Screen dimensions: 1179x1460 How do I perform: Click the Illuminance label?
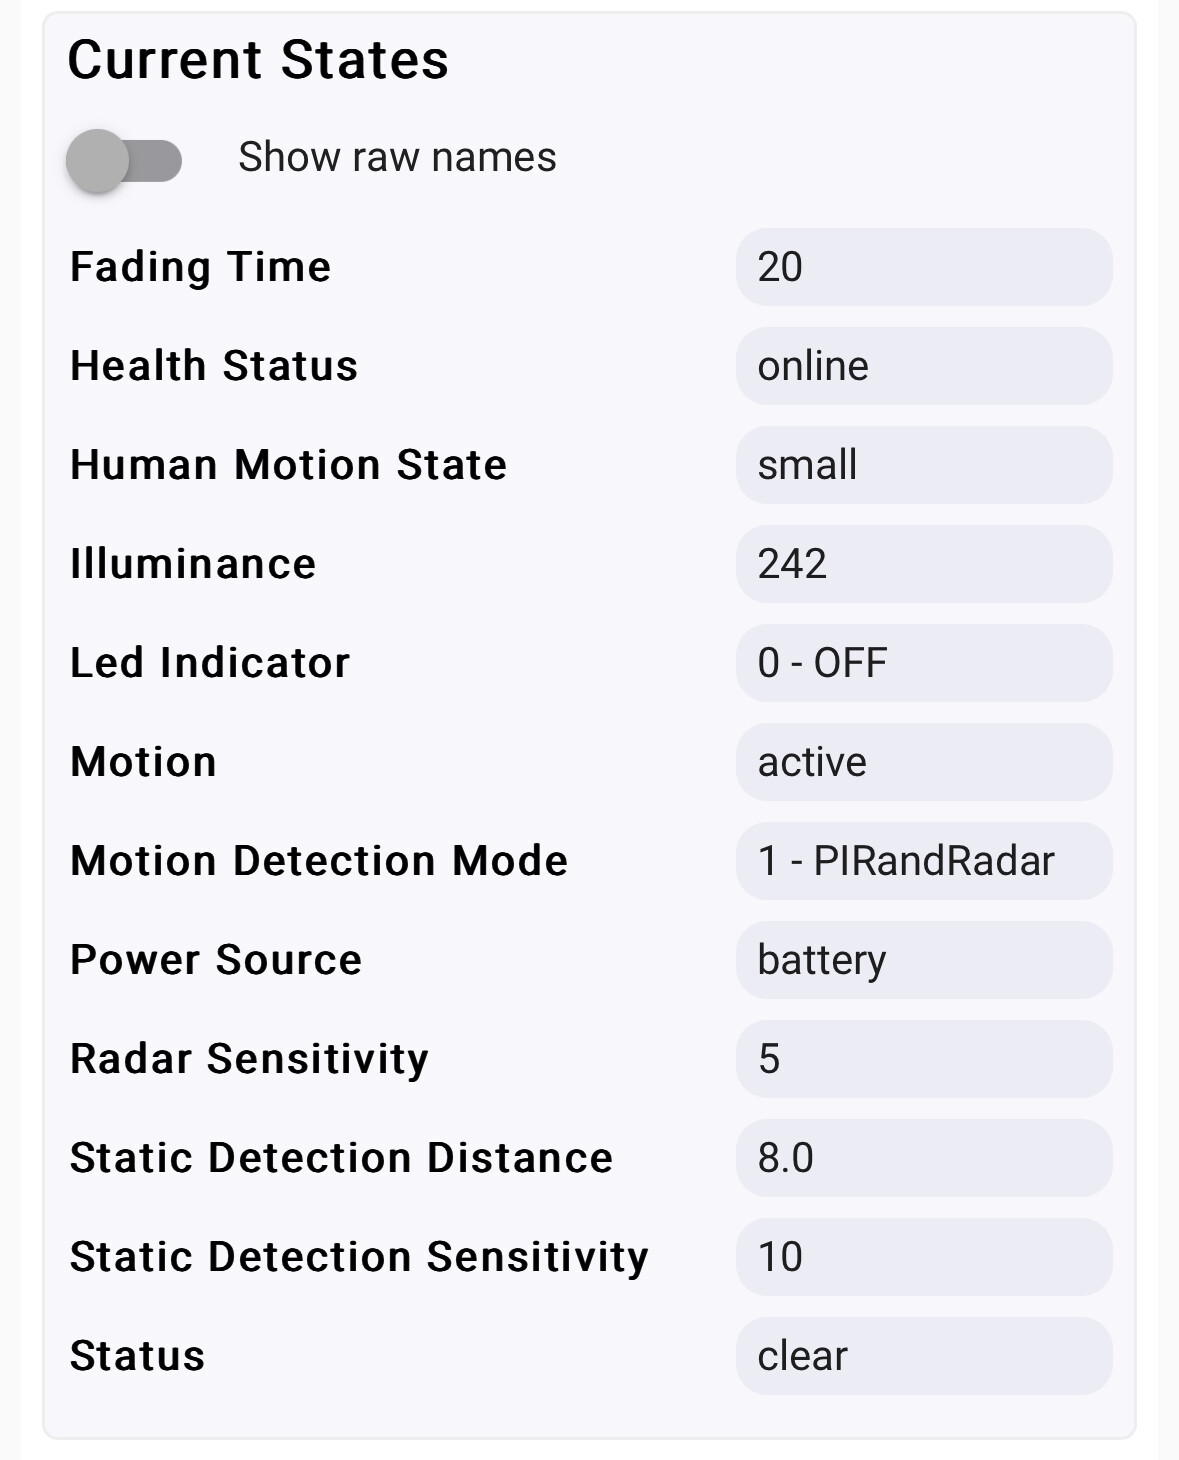(x=193, y=564)
